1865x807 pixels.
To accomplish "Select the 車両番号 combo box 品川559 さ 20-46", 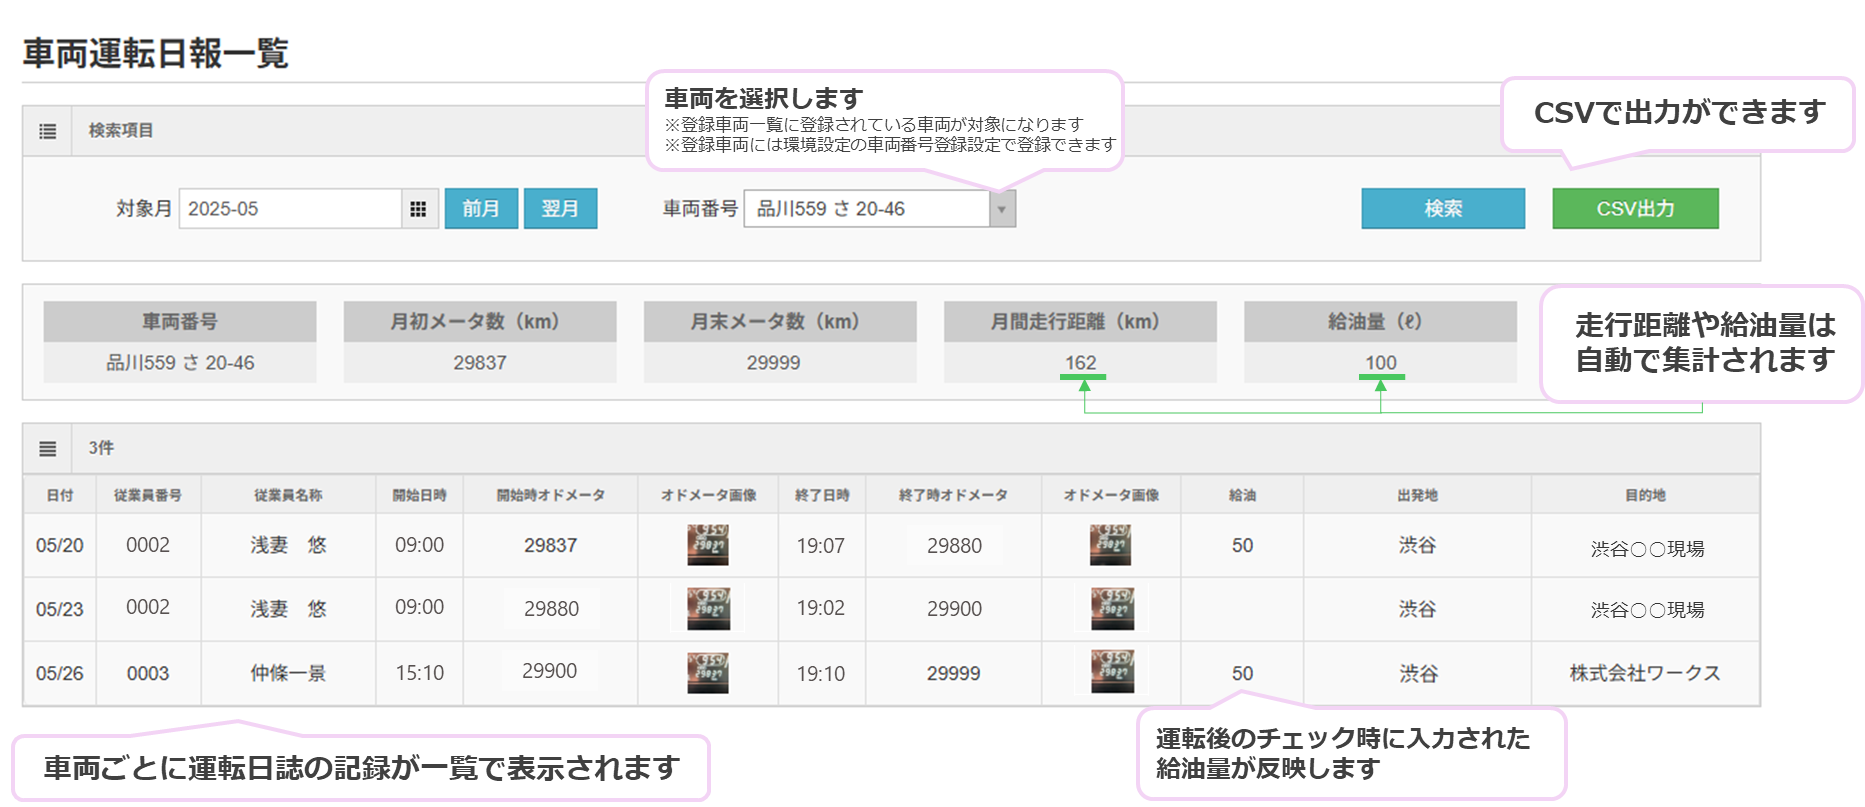I will coord(866,209).
